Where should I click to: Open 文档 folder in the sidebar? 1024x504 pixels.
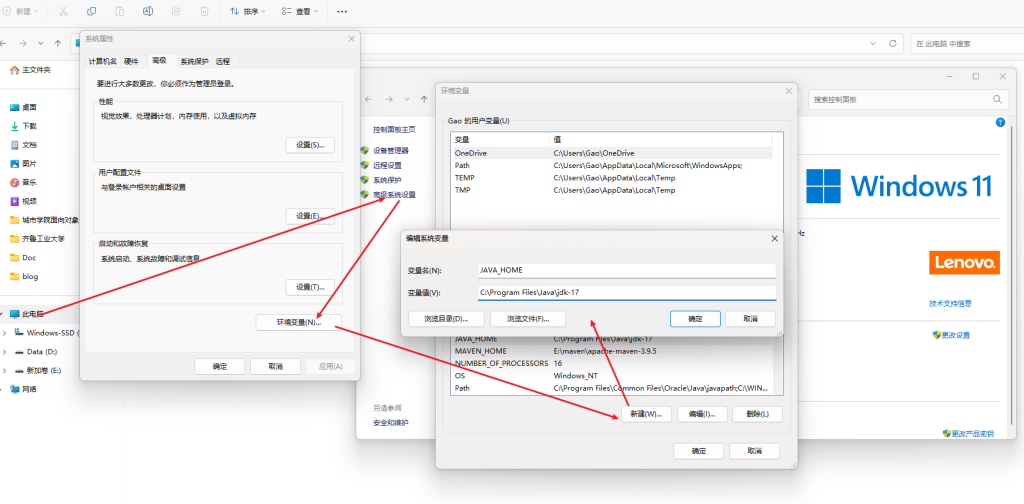tap(24, 145)
